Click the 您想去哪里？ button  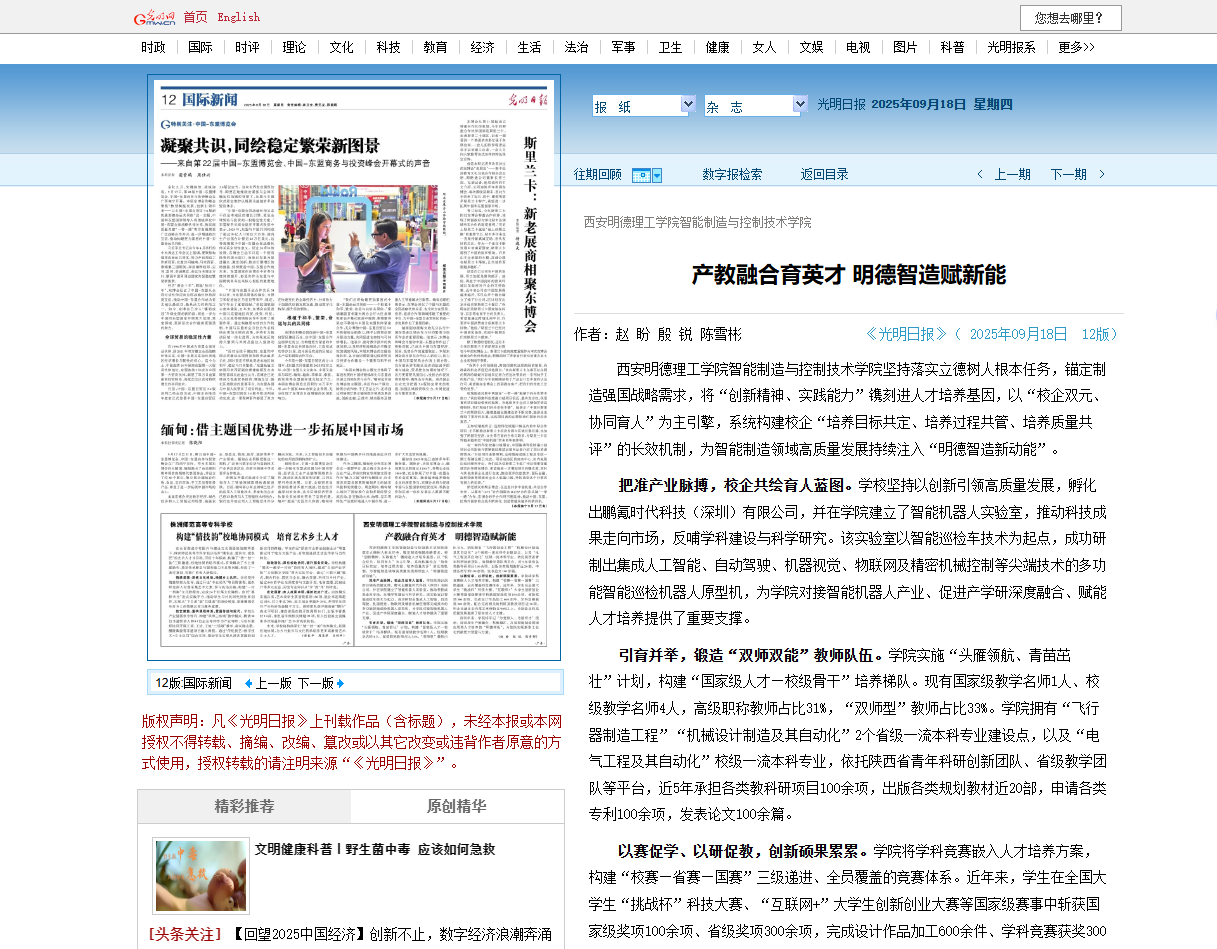1070,18
